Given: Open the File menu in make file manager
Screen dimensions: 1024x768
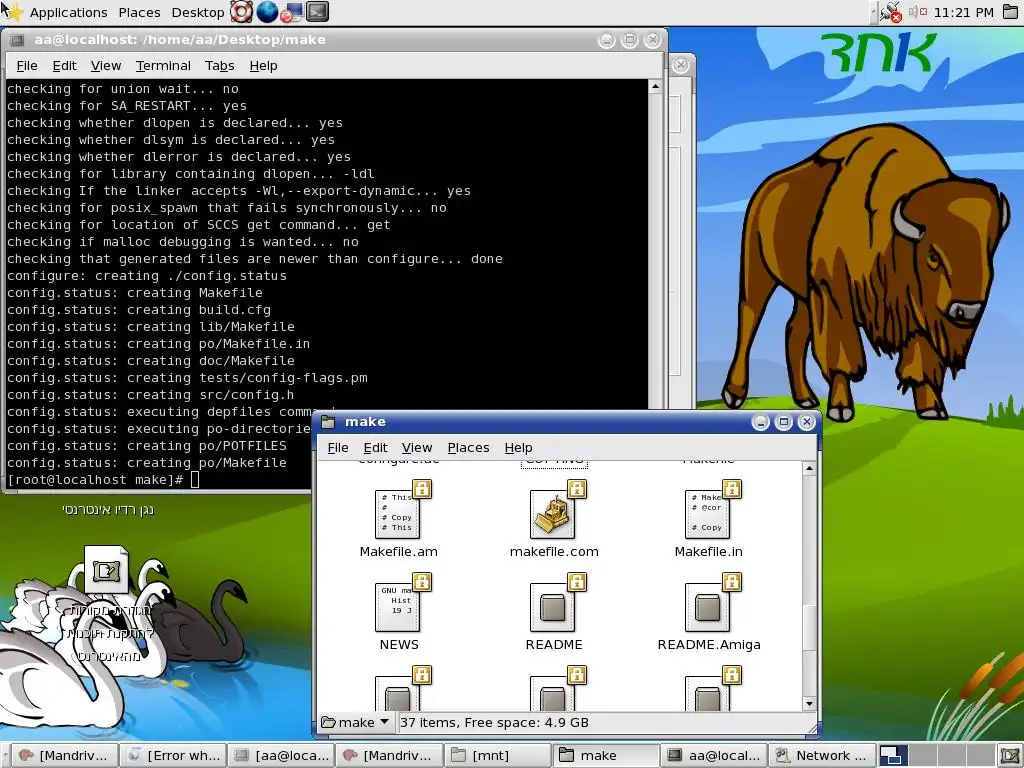Looking at the screenshot, I should 338,447.
